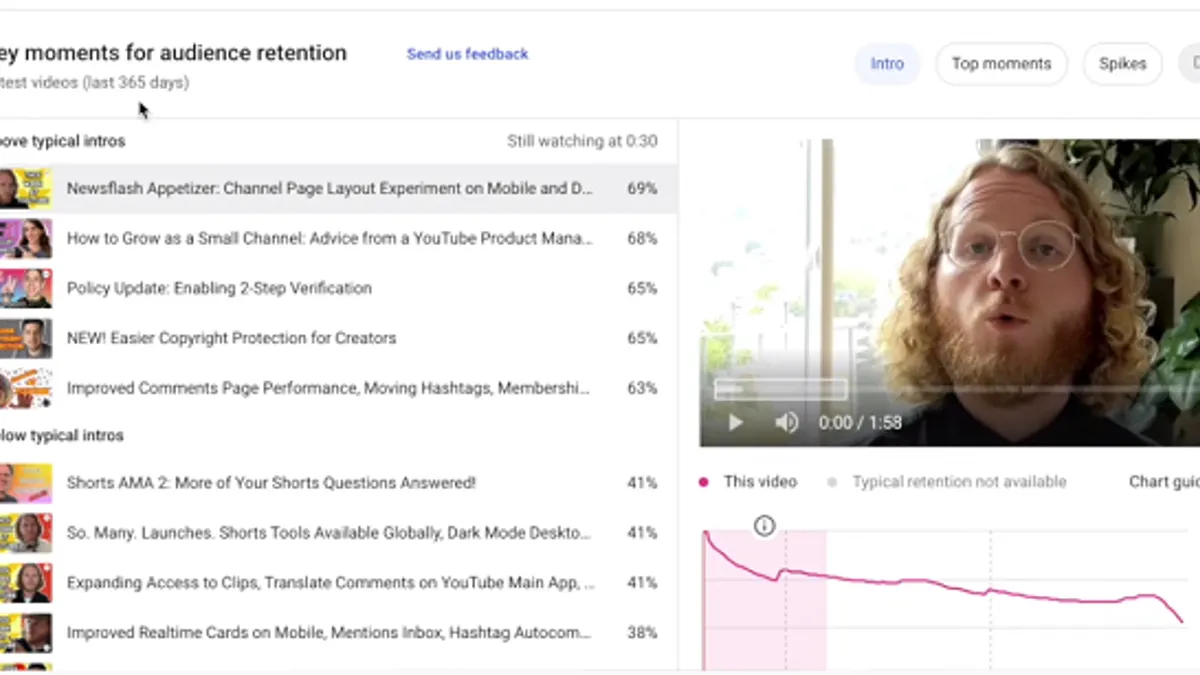
Task: Click thumbnail of Shorts AMA 2 video
Action: pos(25,483)
